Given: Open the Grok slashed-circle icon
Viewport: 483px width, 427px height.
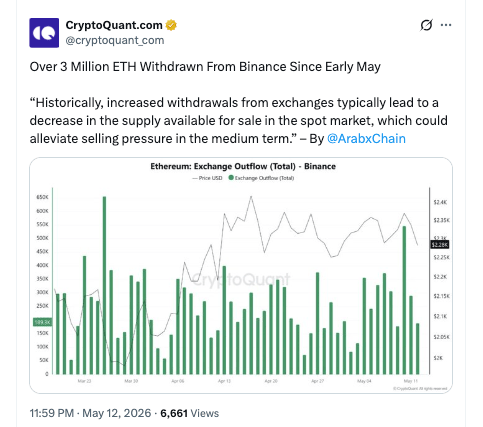Looking at the screenshot, I should point(426,25).
